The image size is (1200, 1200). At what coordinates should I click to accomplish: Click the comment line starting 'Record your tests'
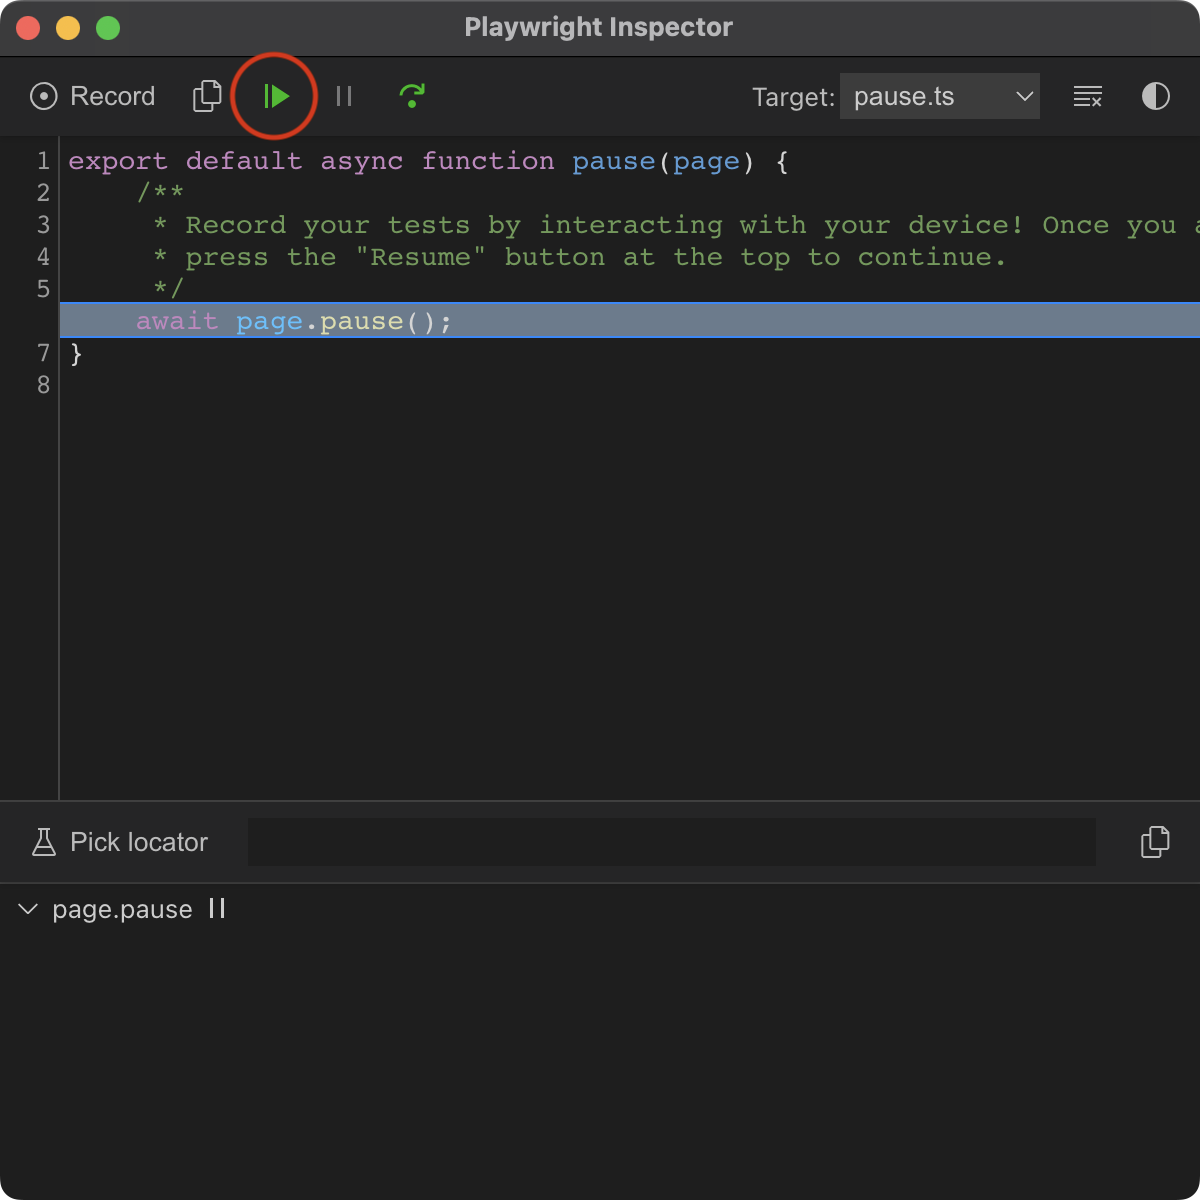(x=678, y=225)
